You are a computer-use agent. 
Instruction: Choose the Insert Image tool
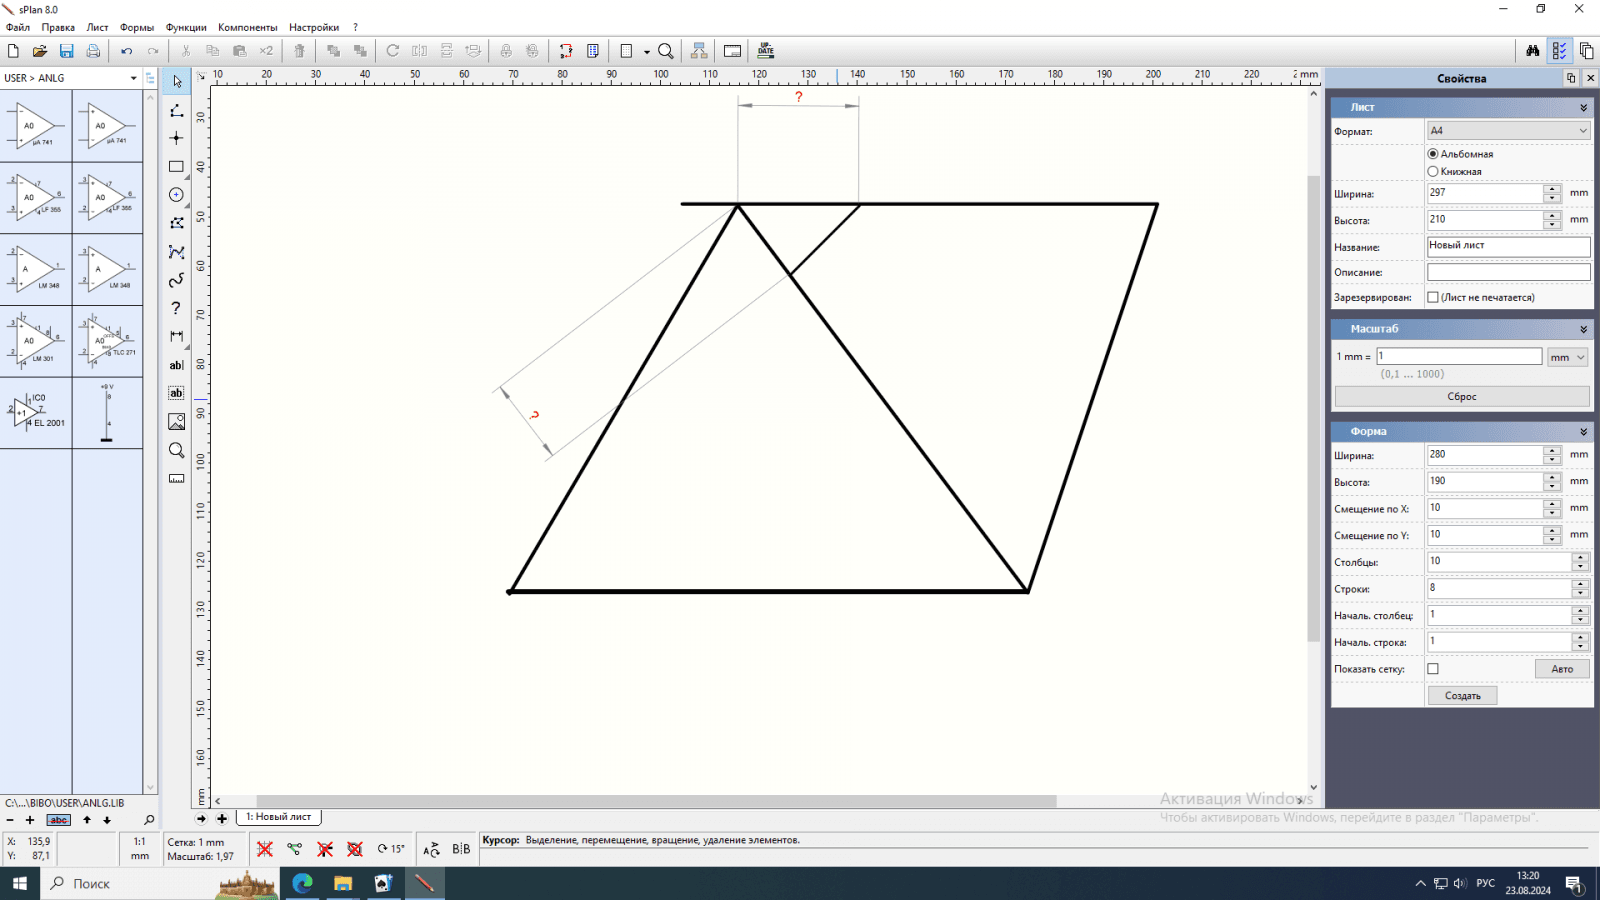176,422
